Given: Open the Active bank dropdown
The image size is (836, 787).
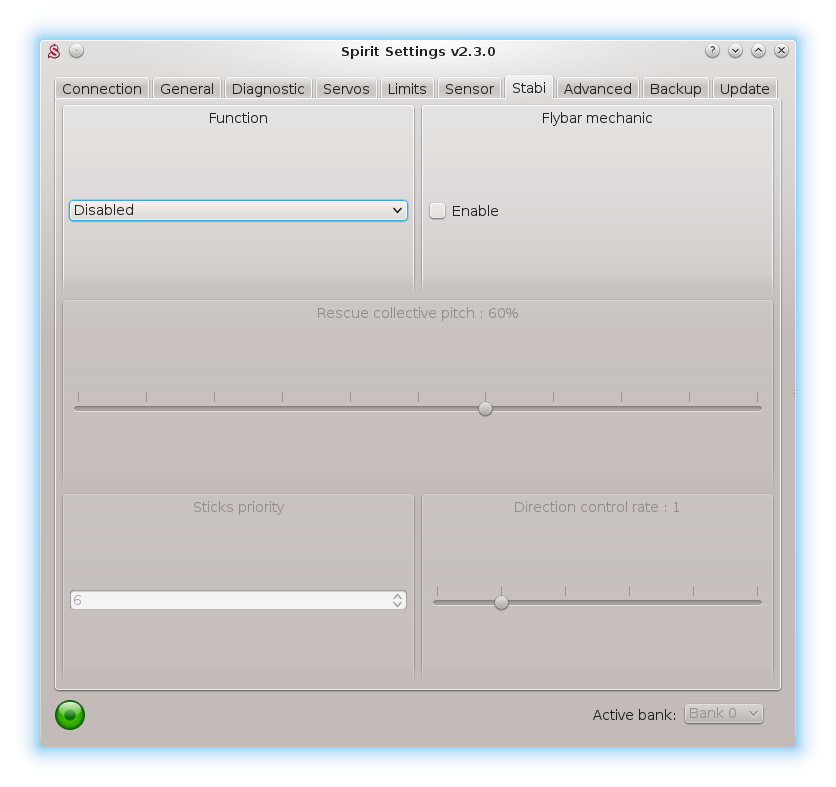Looking at the screenshot, I should pos(723,713).
